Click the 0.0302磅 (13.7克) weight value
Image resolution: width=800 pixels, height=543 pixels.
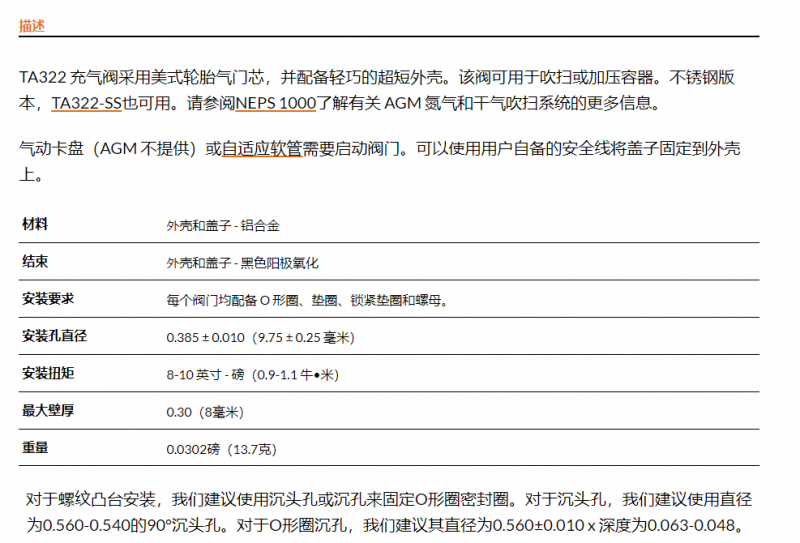click(x=219, y=449)
